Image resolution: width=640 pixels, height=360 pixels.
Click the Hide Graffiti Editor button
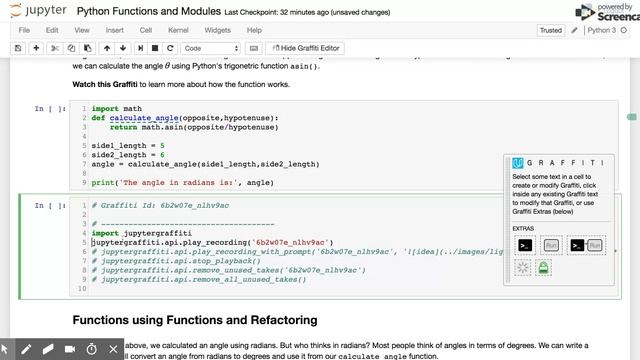[x=305, y=48]
